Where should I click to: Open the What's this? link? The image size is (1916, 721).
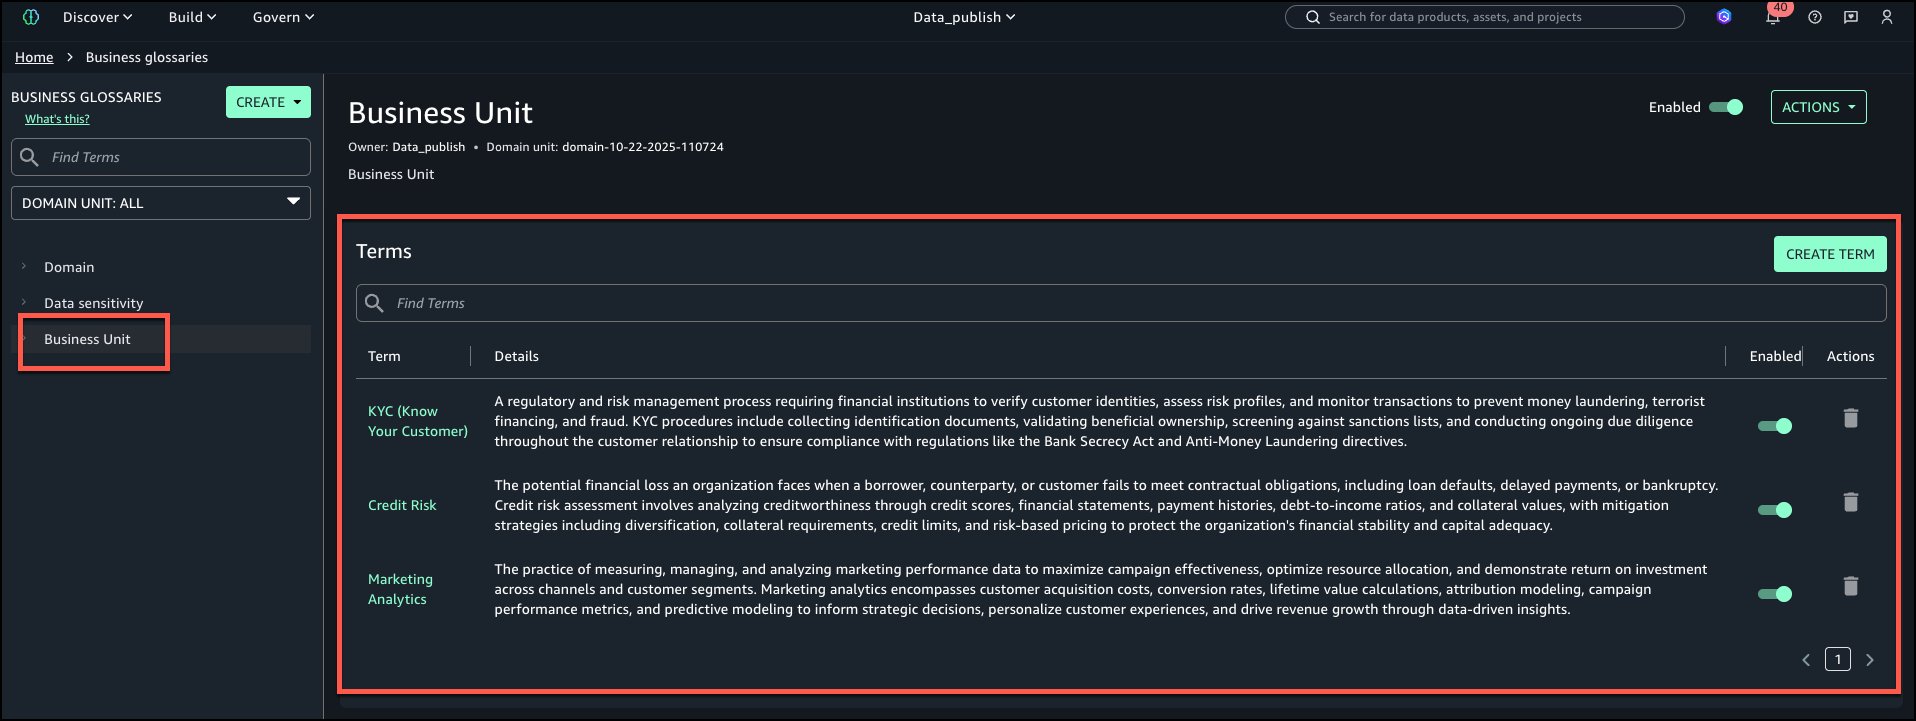57,119
